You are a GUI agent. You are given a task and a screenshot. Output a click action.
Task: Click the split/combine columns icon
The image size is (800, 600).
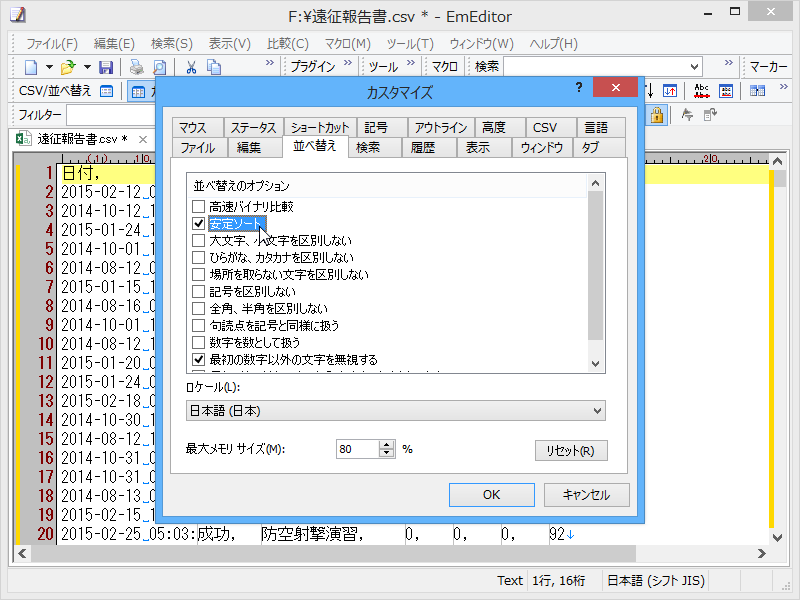click(x=757, y=91)
